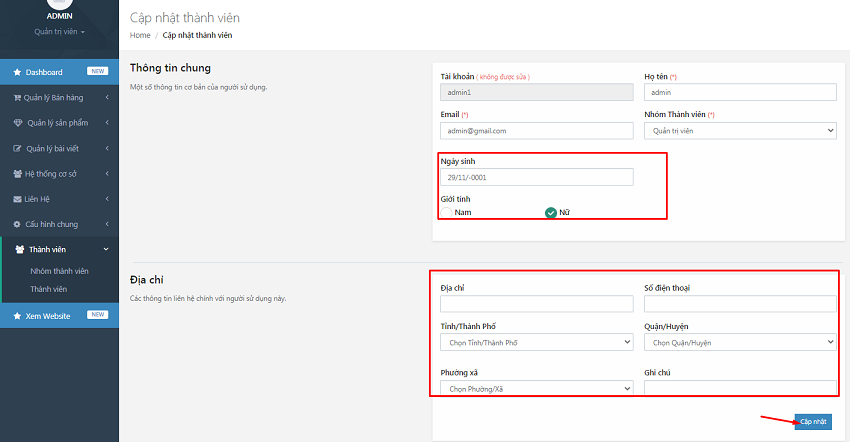Click the Cập nhật button
850x442 pixels.
click(812, 422)
